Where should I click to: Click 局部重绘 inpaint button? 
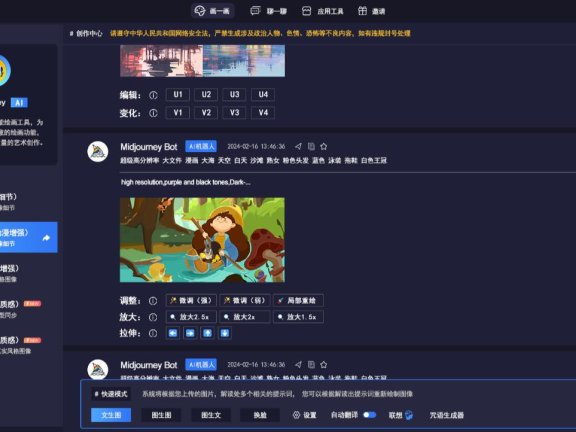click(298, 300)
